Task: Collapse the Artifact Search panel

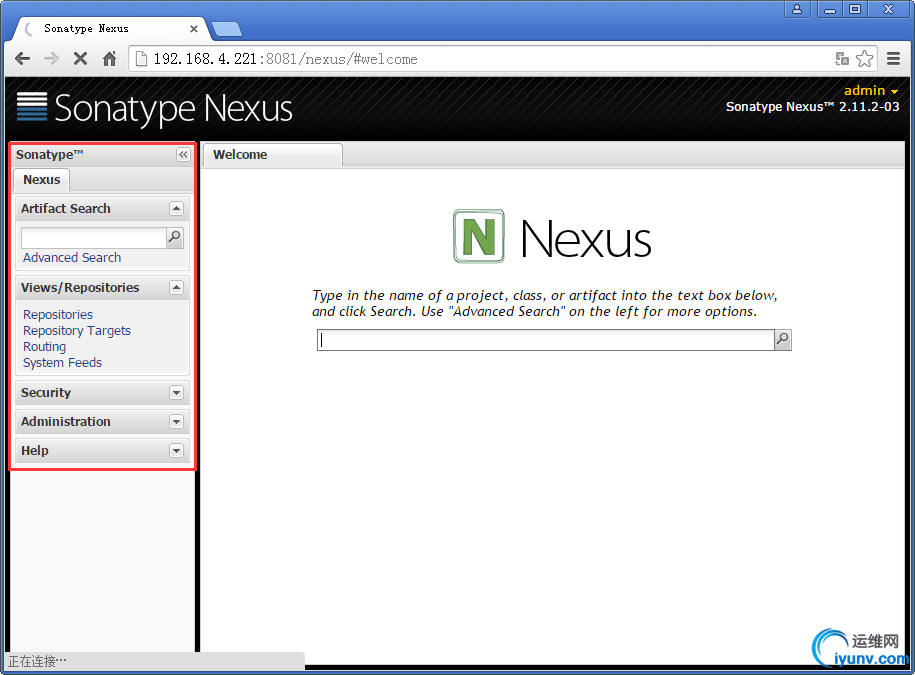Action: pyautogui.click(x=176, y=208)
